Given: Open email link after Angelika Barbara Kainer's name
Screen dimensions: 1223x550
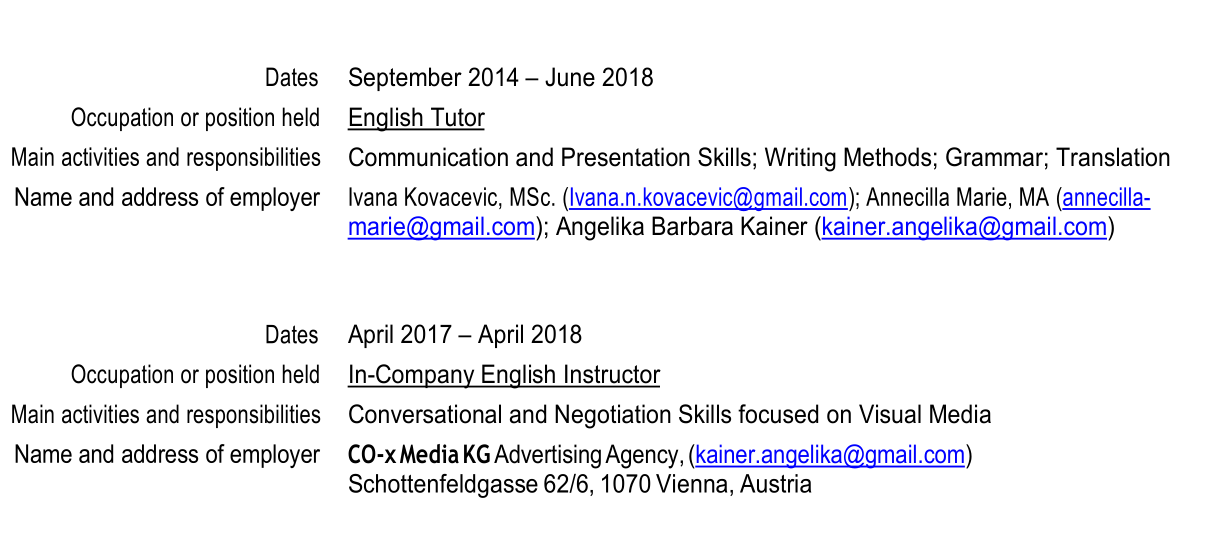Looking at the screenshot, I should [964, 228].
